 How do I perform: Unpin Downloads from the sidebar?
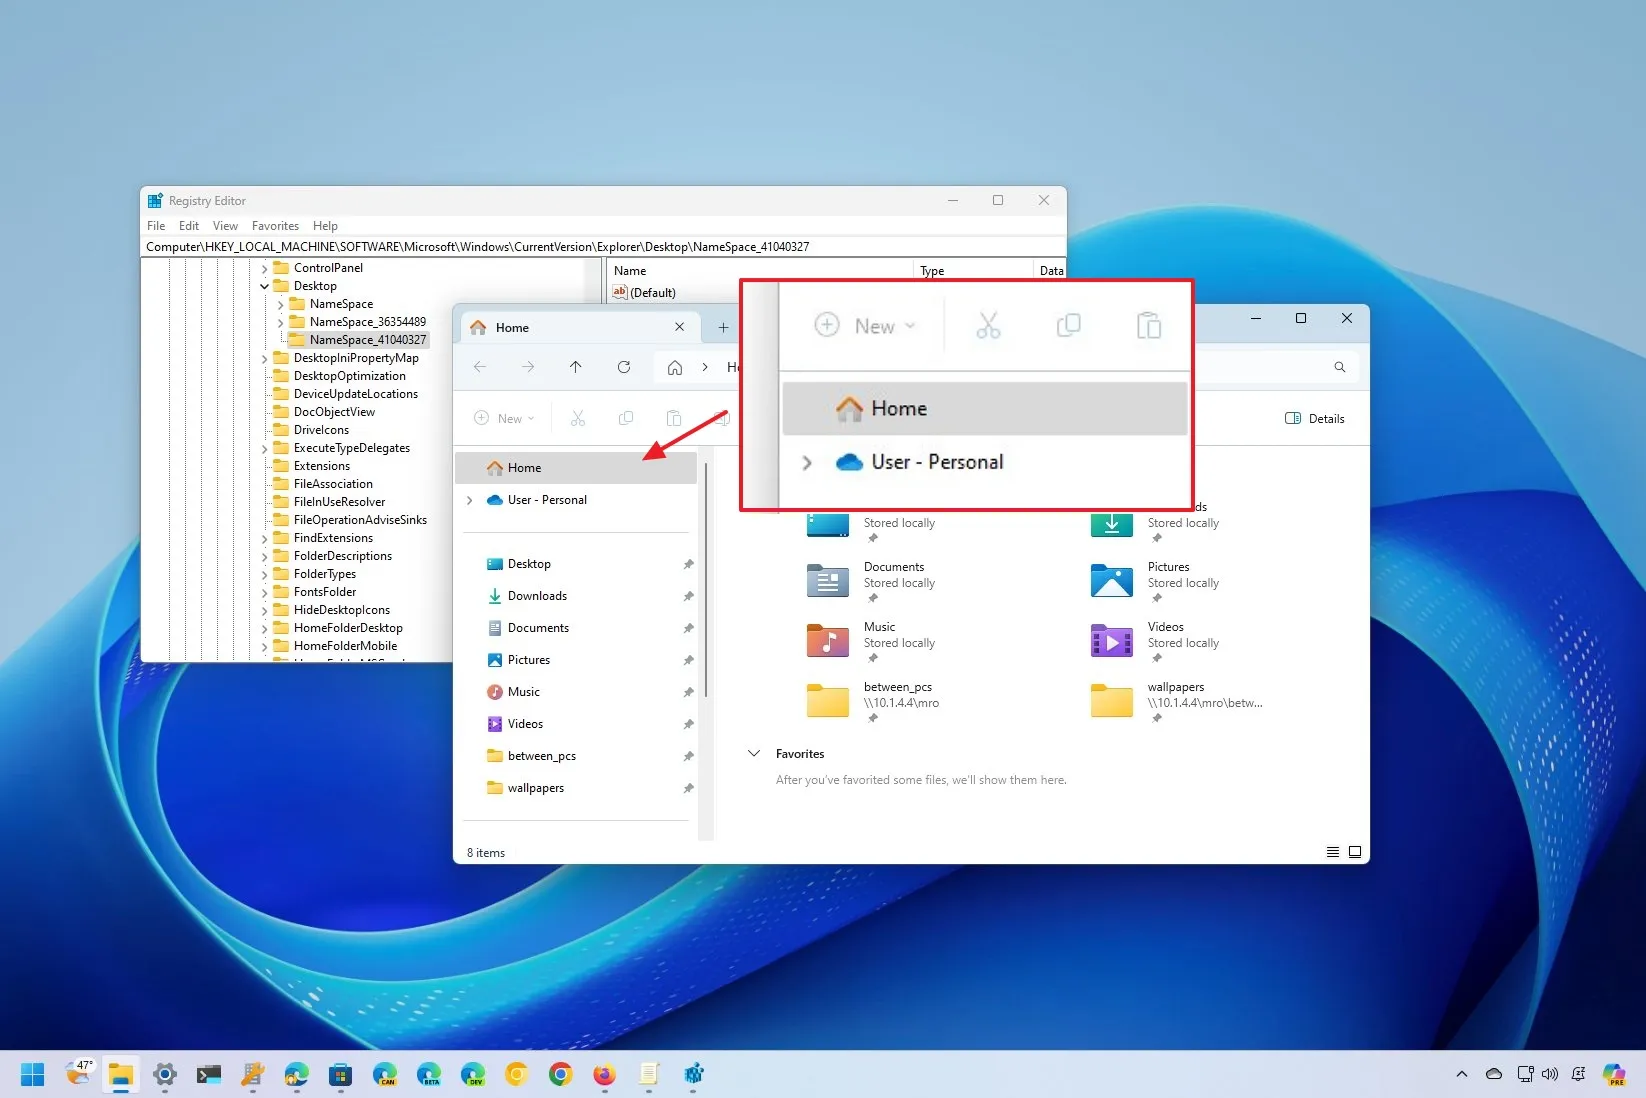(x=688, y=596)
